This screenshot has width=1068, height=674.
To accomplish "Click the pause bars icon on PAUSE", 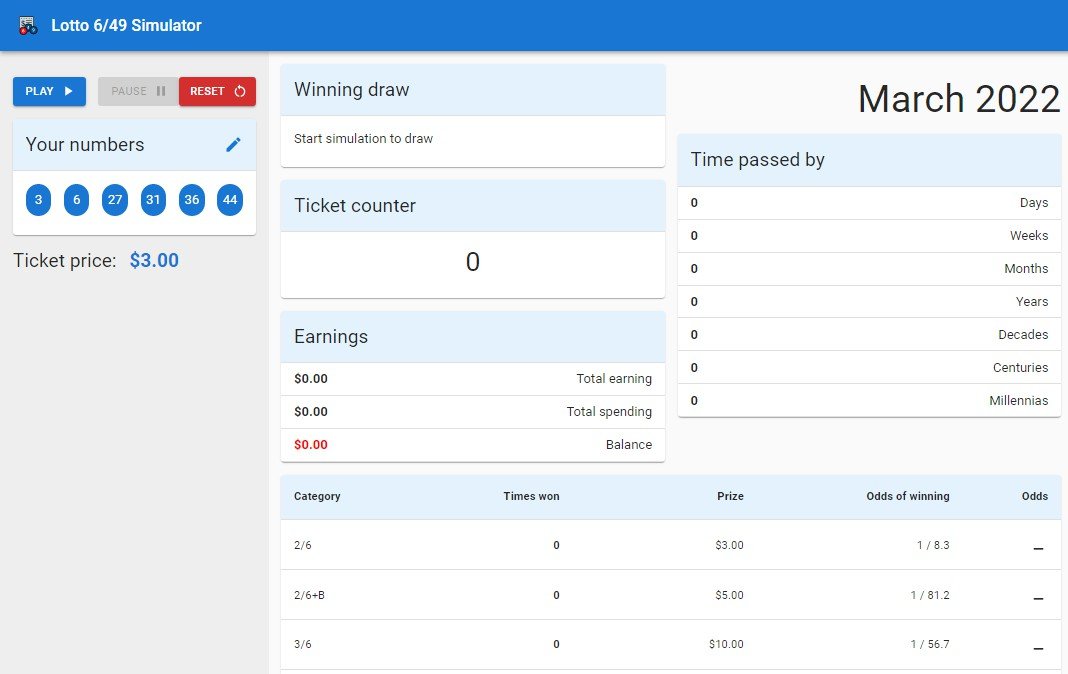I will pos(159,91).
